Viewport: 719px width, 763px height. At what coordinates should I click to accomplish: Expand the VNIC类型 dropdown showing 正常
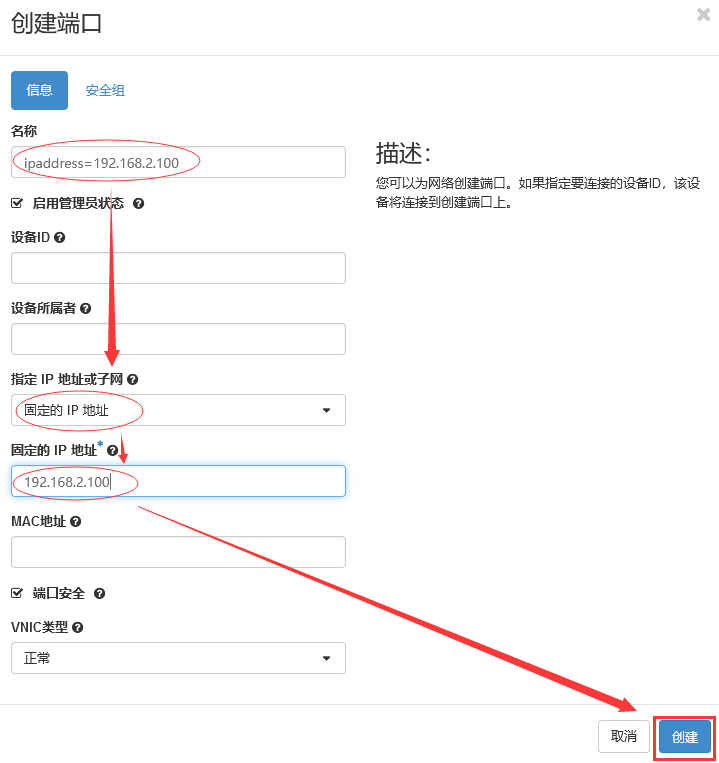point(179,658)
